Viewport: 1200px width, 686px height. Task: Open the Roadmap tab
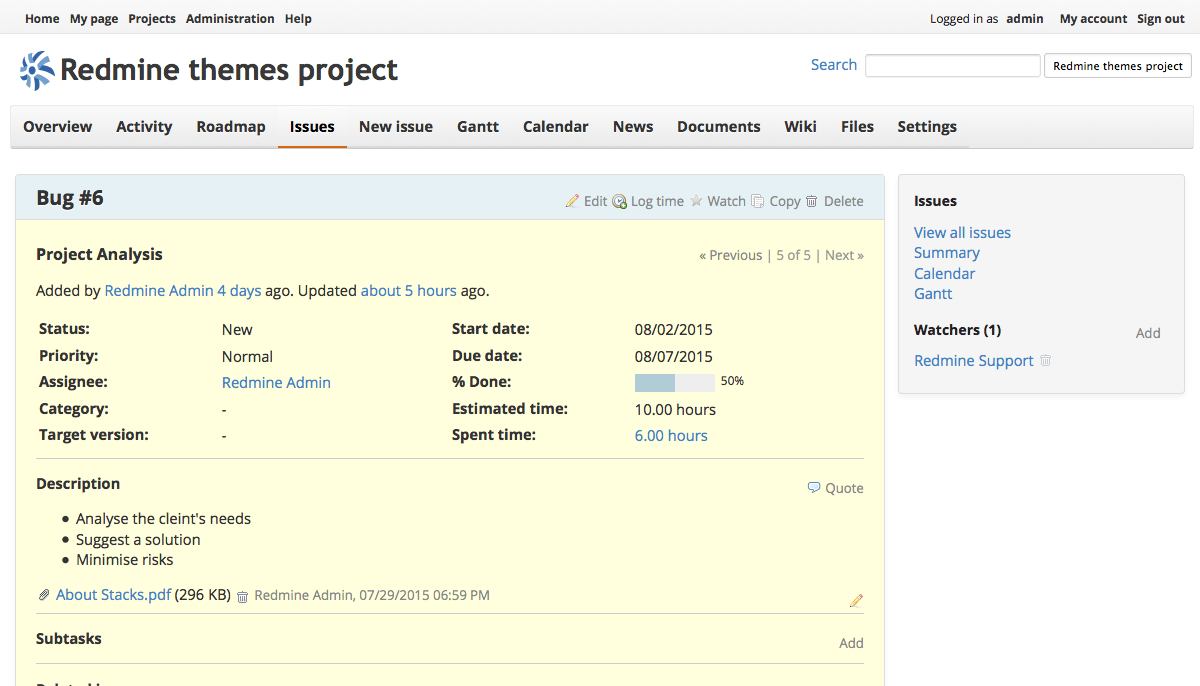[231, 127]
